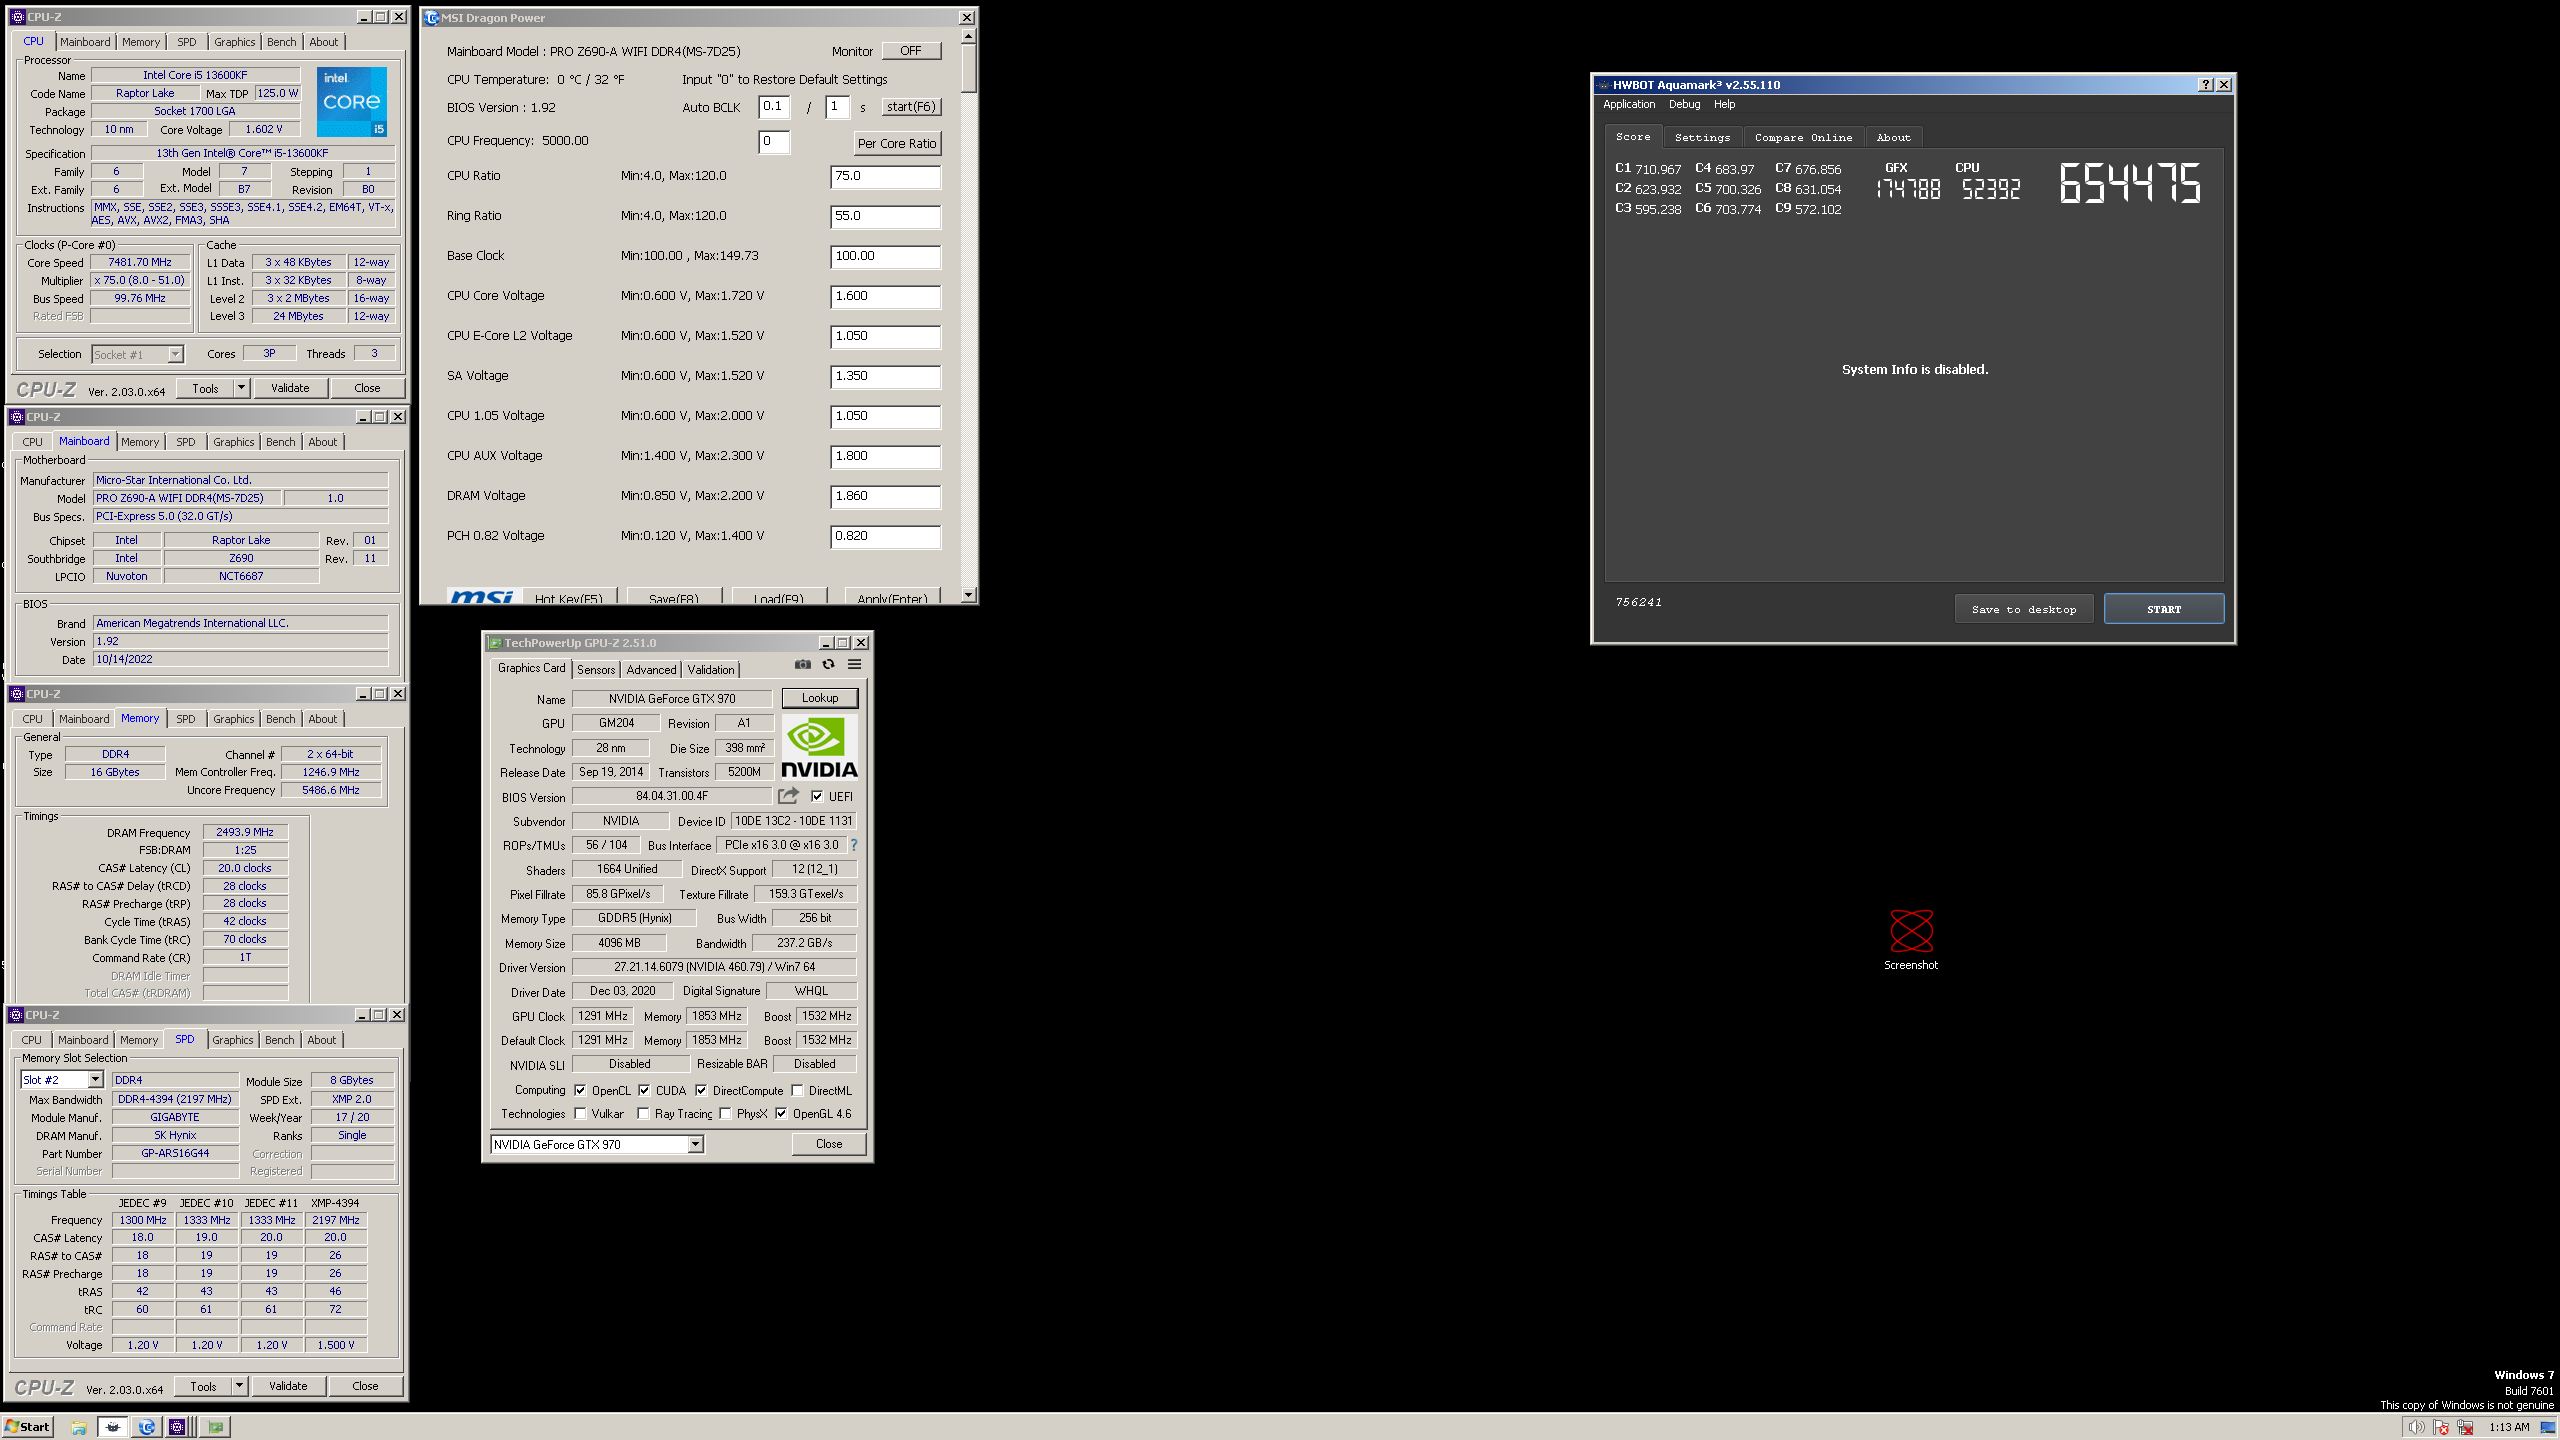Select the Screenshot desktop icon

coord(1911,940)
